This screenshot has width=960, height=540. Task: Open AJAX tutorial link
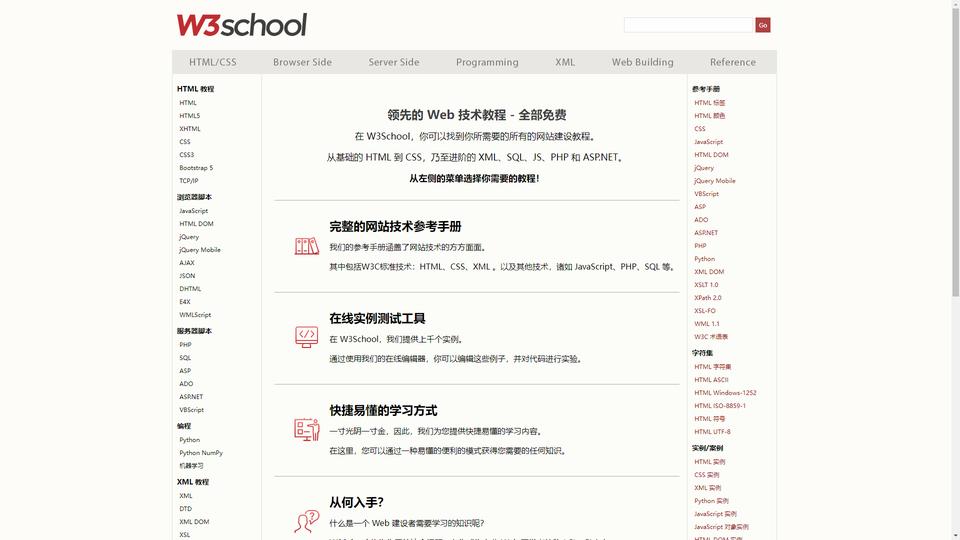(187, 263)
